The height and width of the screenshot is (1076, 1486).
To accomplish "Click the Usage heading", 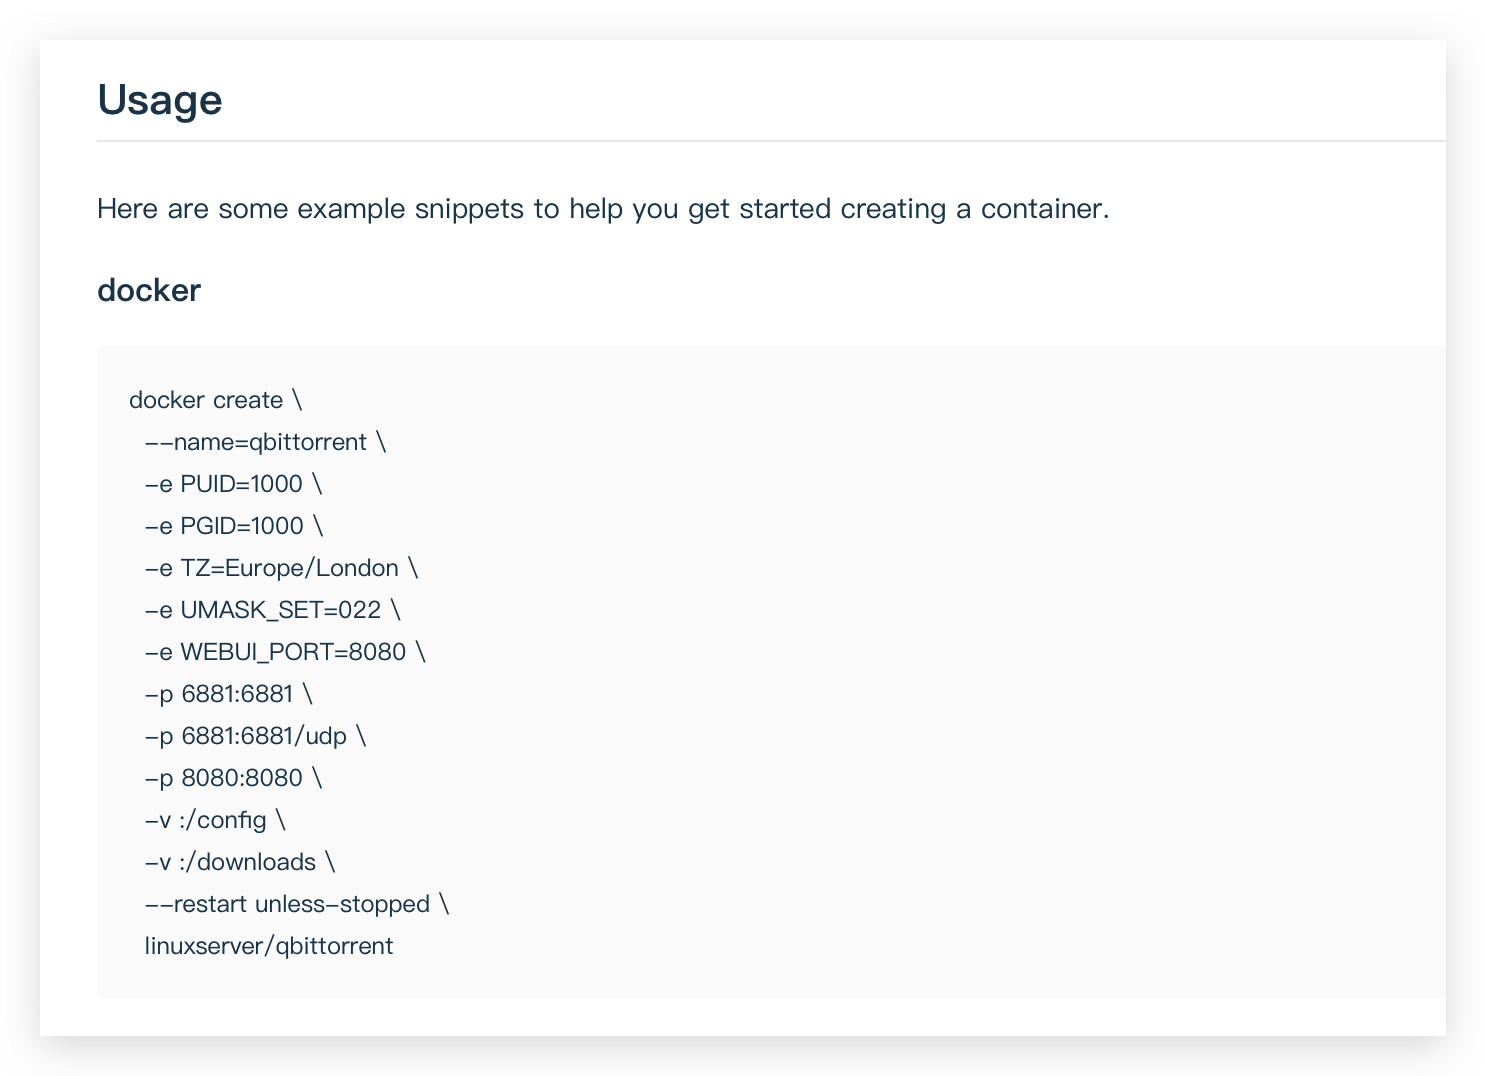I will coord(159,100).
